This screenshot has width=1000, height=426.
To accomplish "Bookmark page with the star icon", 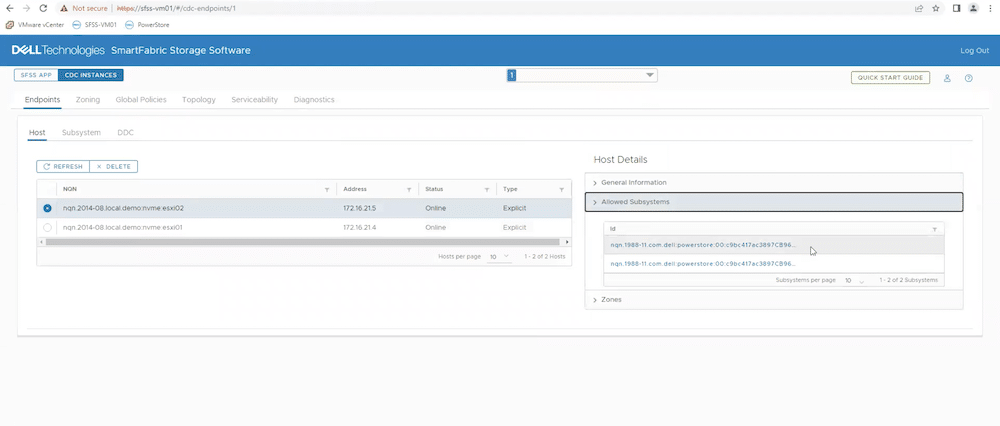I will 936,8.
